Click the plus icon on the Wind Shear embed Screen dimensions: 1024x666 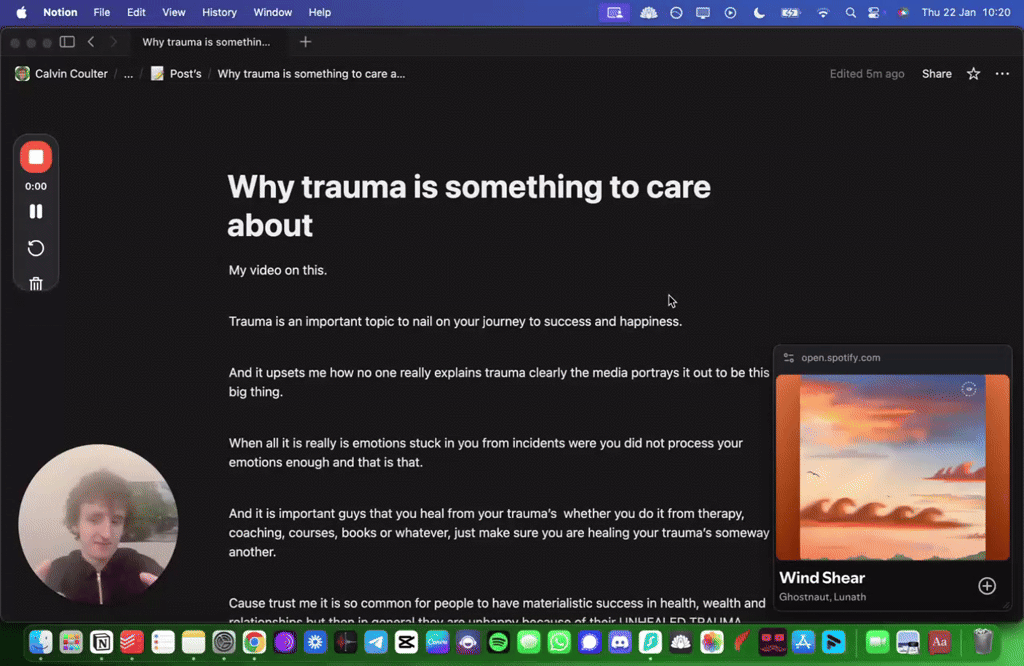tap(987, 586)
